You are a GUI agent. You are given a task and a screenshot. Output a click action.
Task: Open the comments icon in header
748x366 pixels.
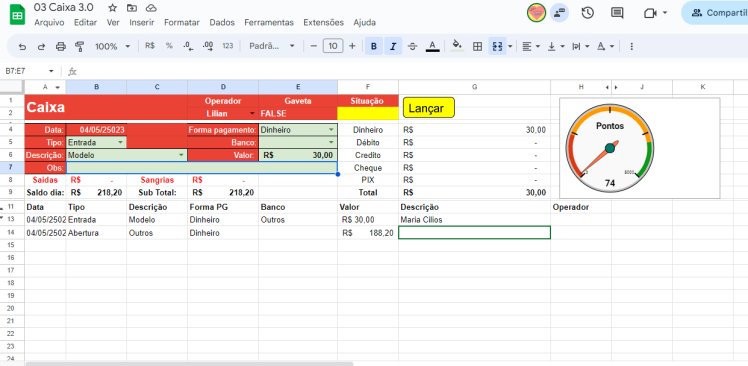click(617, 13)
